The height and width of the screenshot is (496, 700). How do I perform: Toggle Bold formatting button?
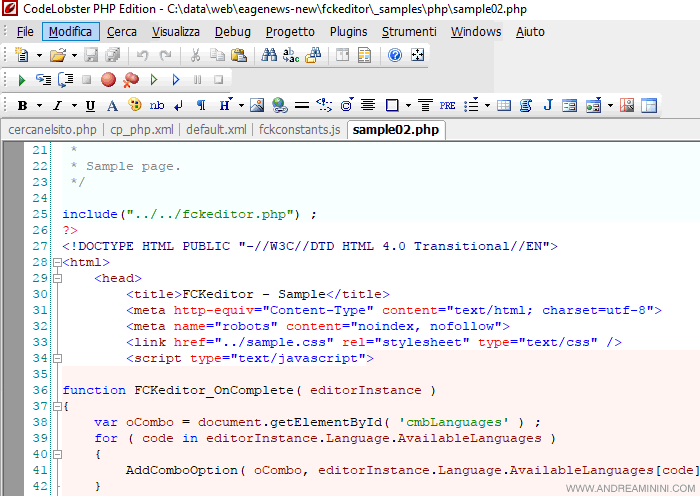(x=22, y=106)
